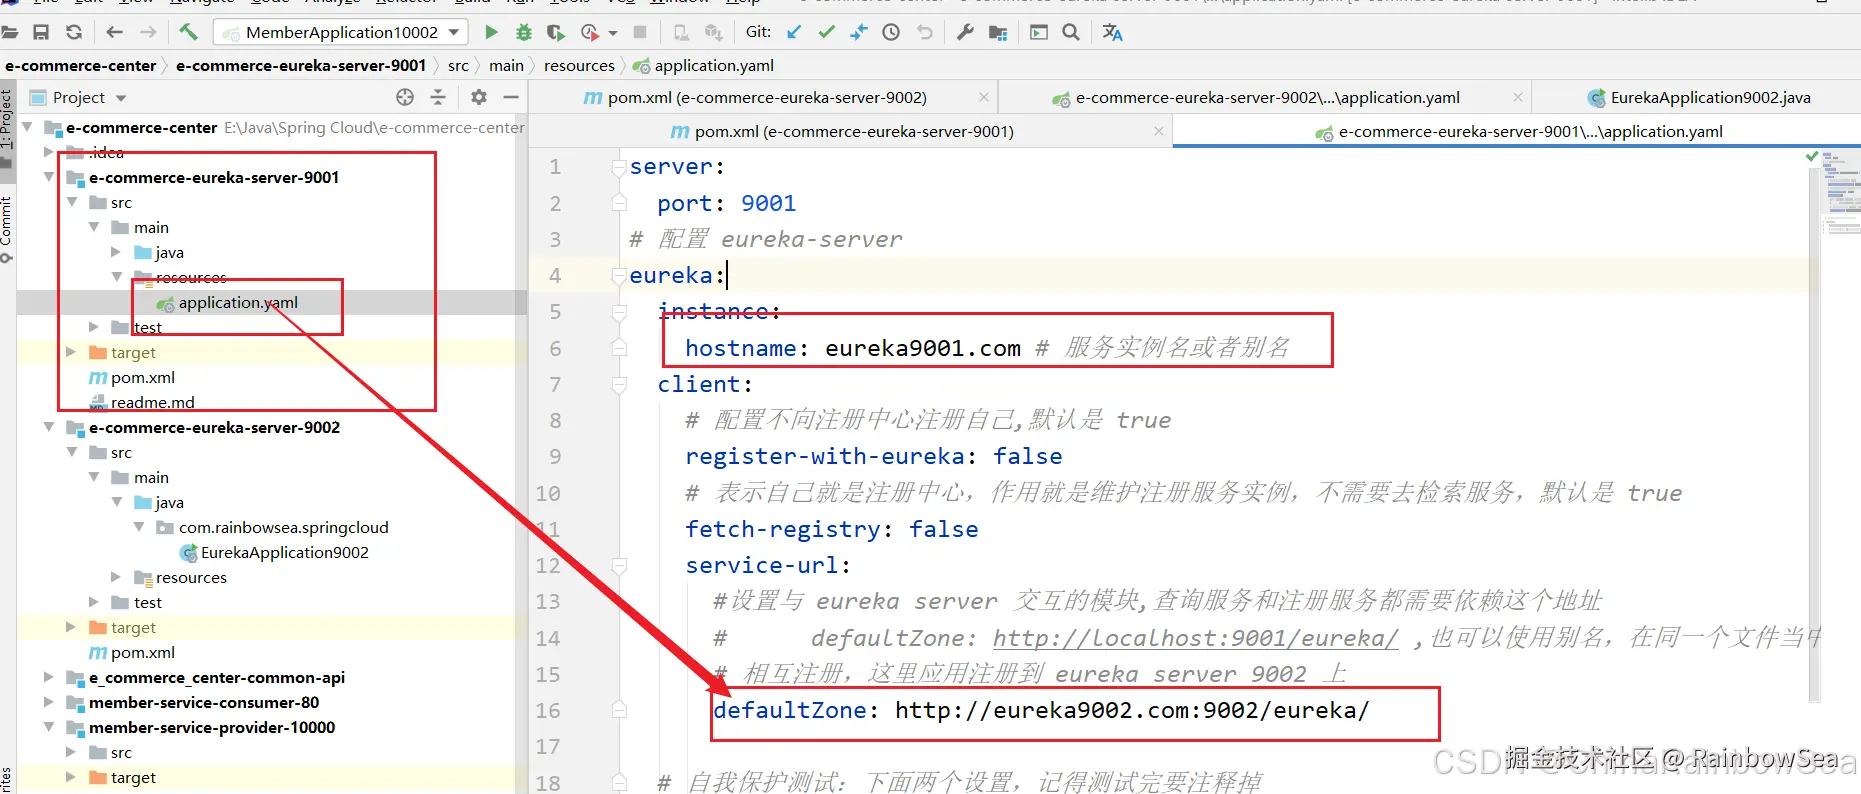Click the Translate icon in toolbar
The image size is (1861, 794).
coord(1112,32)
